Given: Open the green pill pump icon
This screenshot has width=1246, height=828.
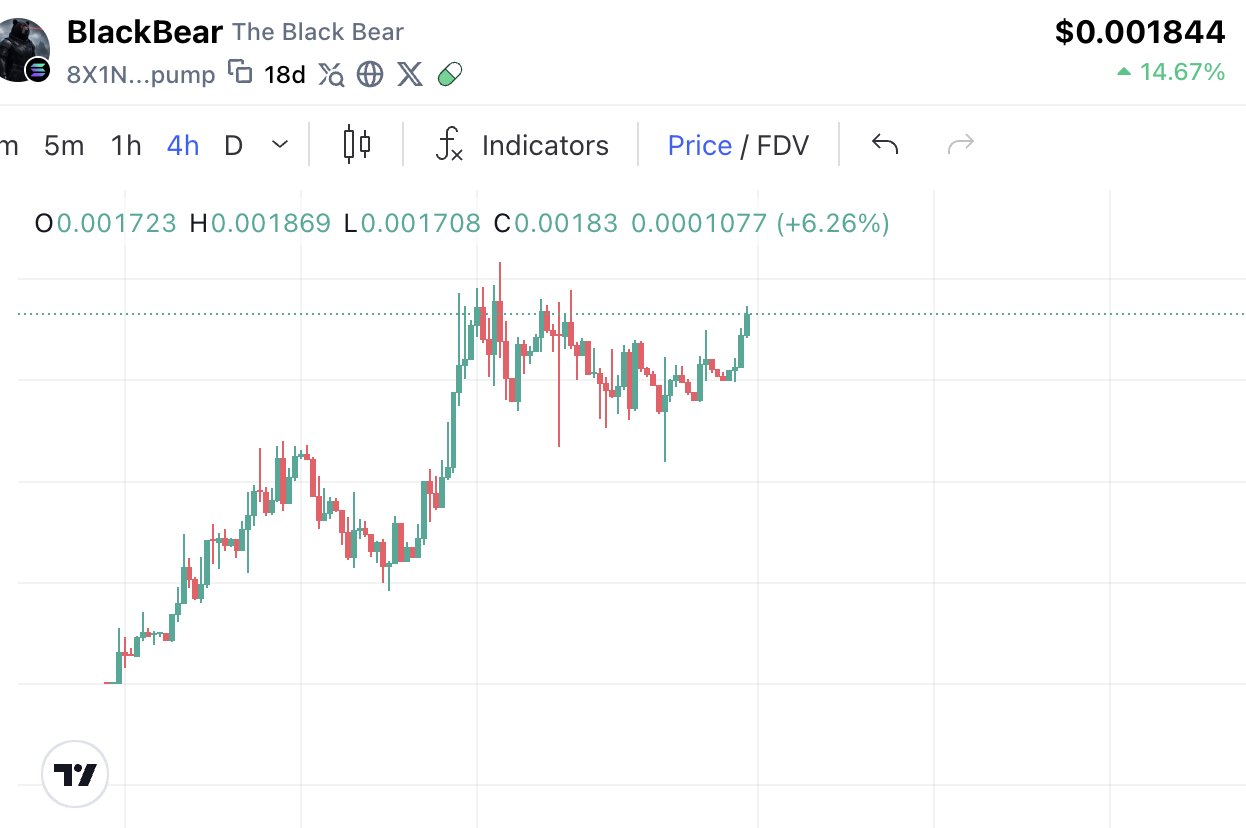Looking at the screenshot, I should tap(450, 74).
